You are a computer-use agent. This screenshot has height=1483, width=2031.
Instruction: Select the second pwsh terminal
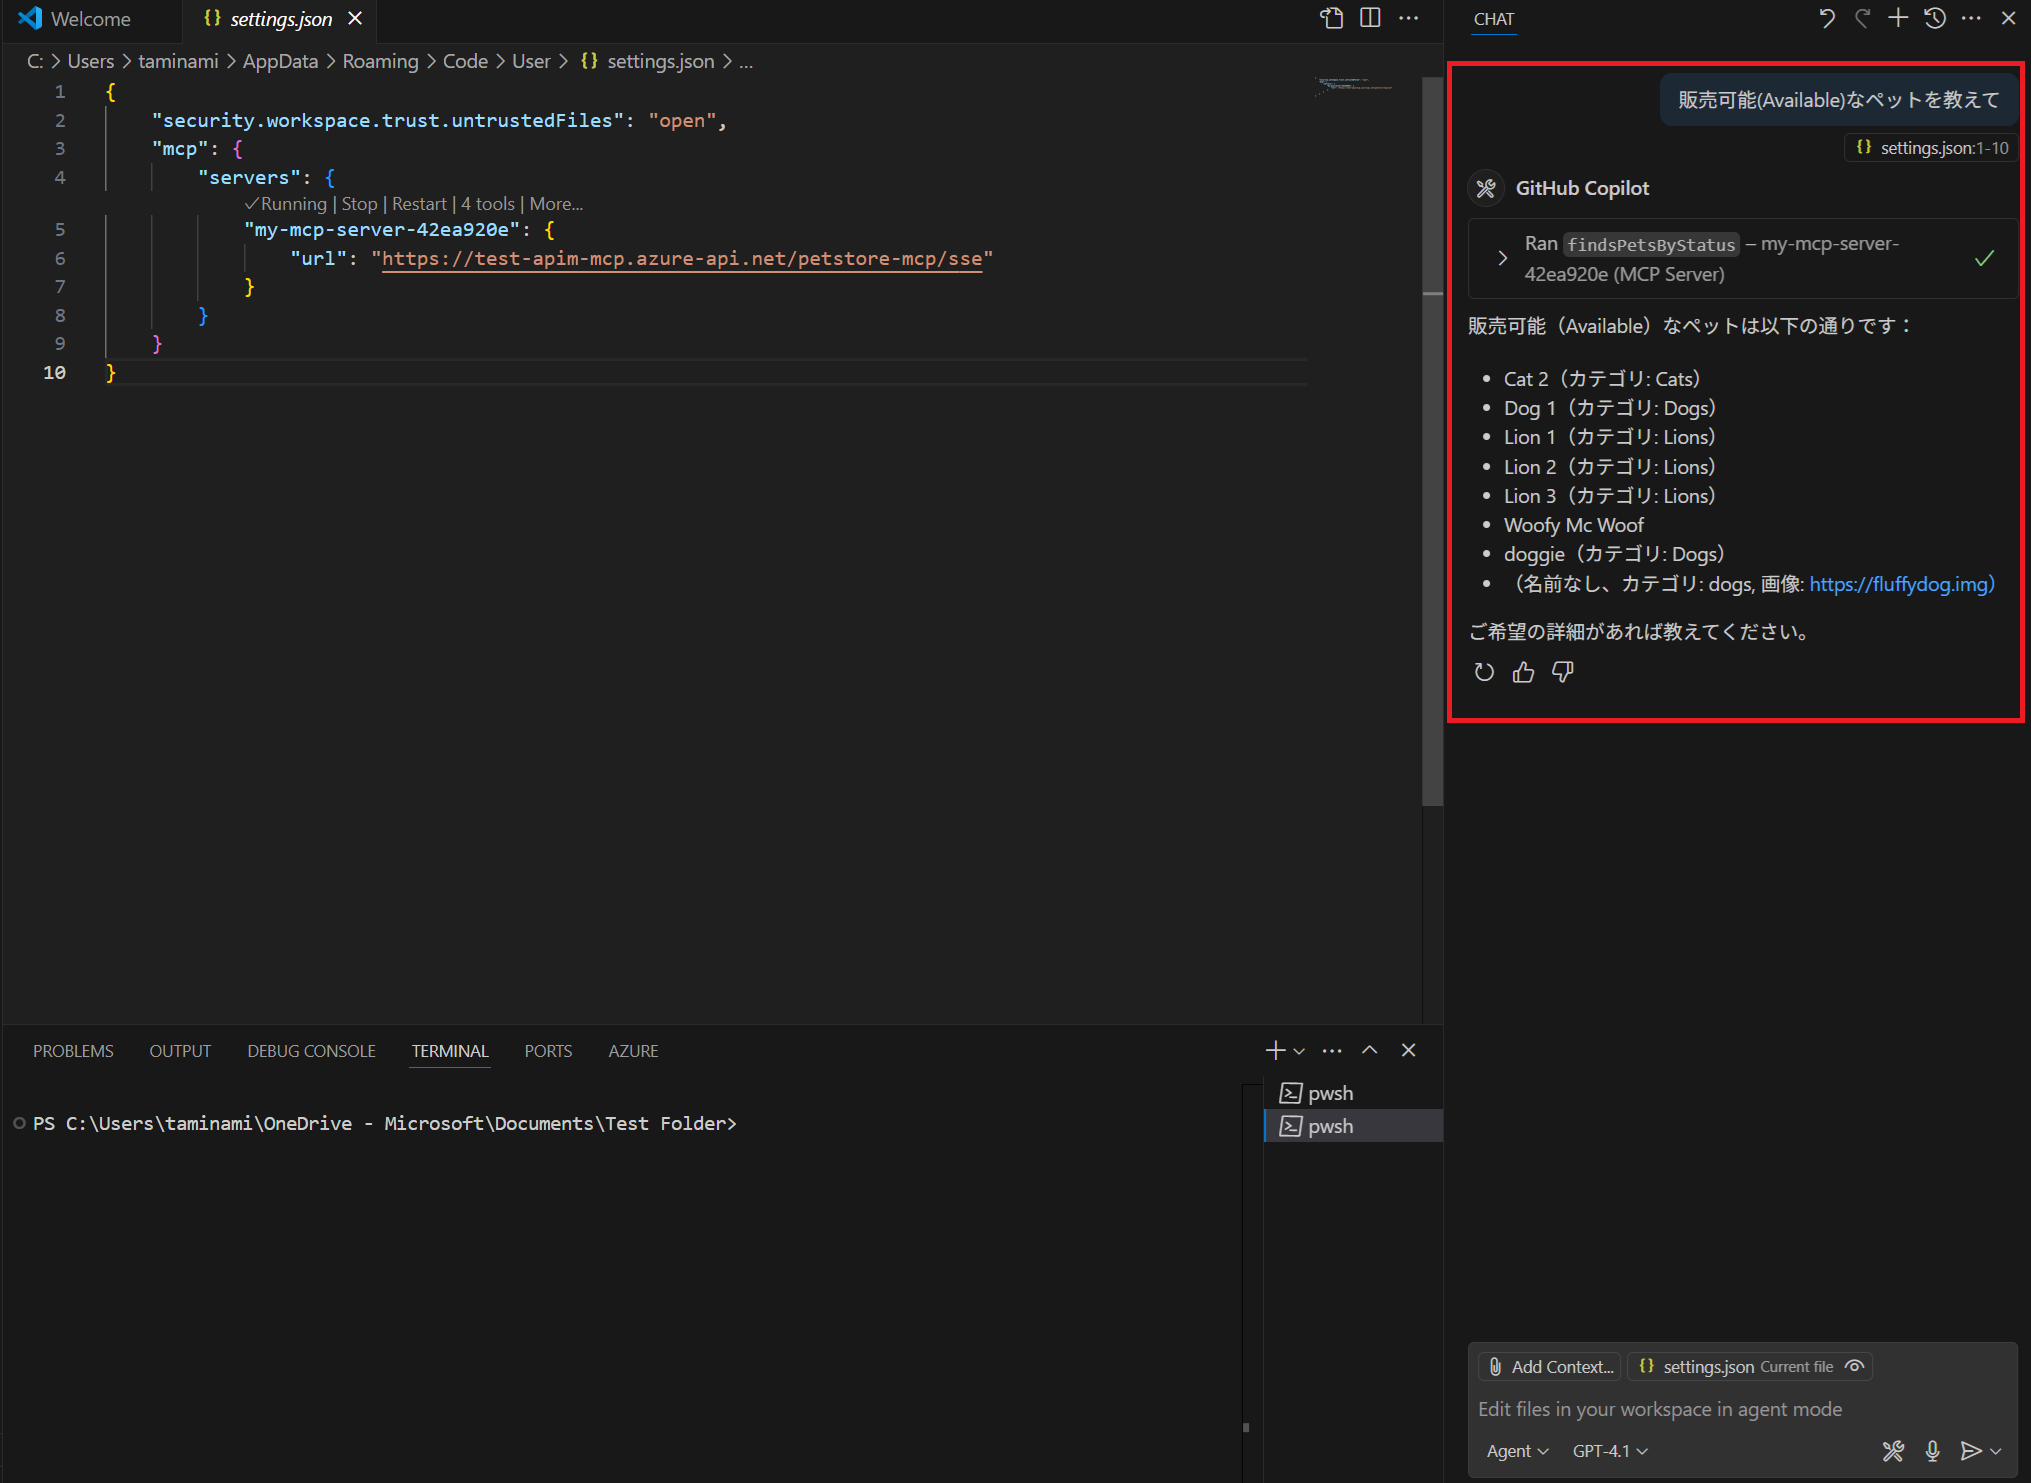pyautogui.click(x=1352, y=1126)
